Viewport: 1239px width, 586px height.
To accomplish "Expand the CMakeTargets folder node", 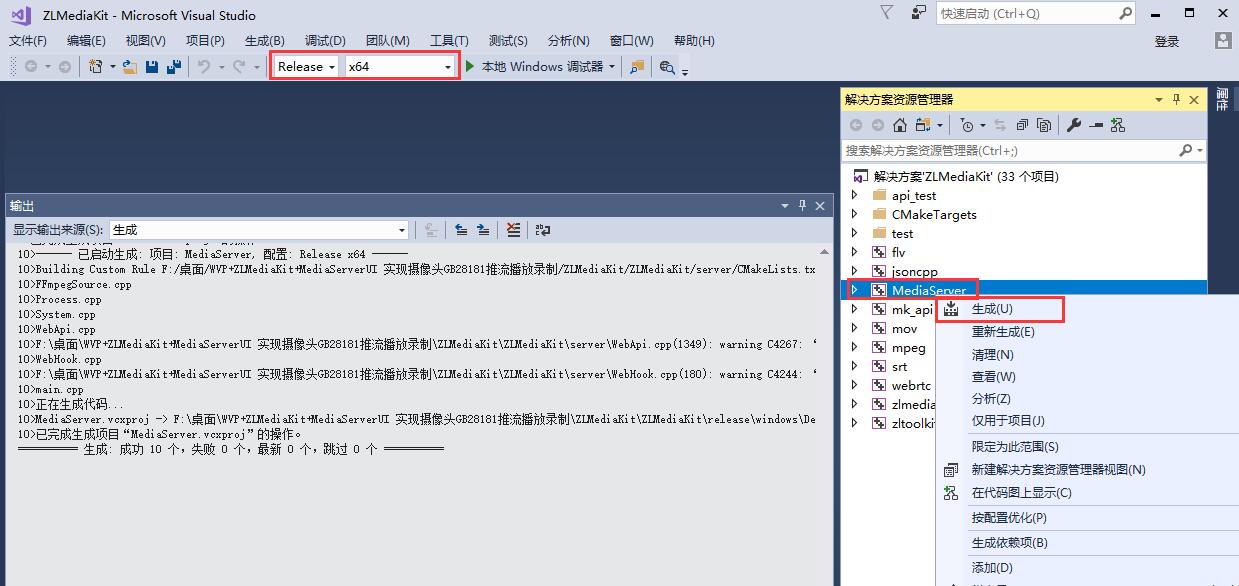I will [854, 214].
